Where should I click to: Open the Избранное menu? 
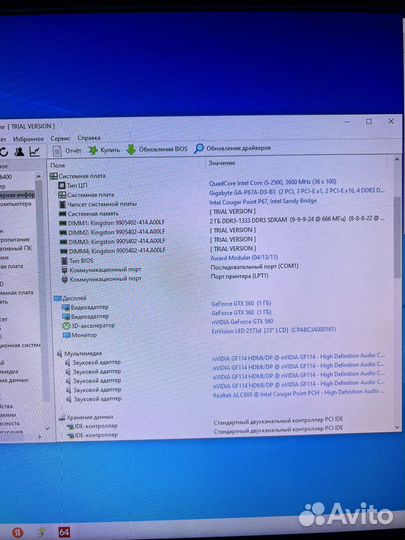(x=28, y=139)
